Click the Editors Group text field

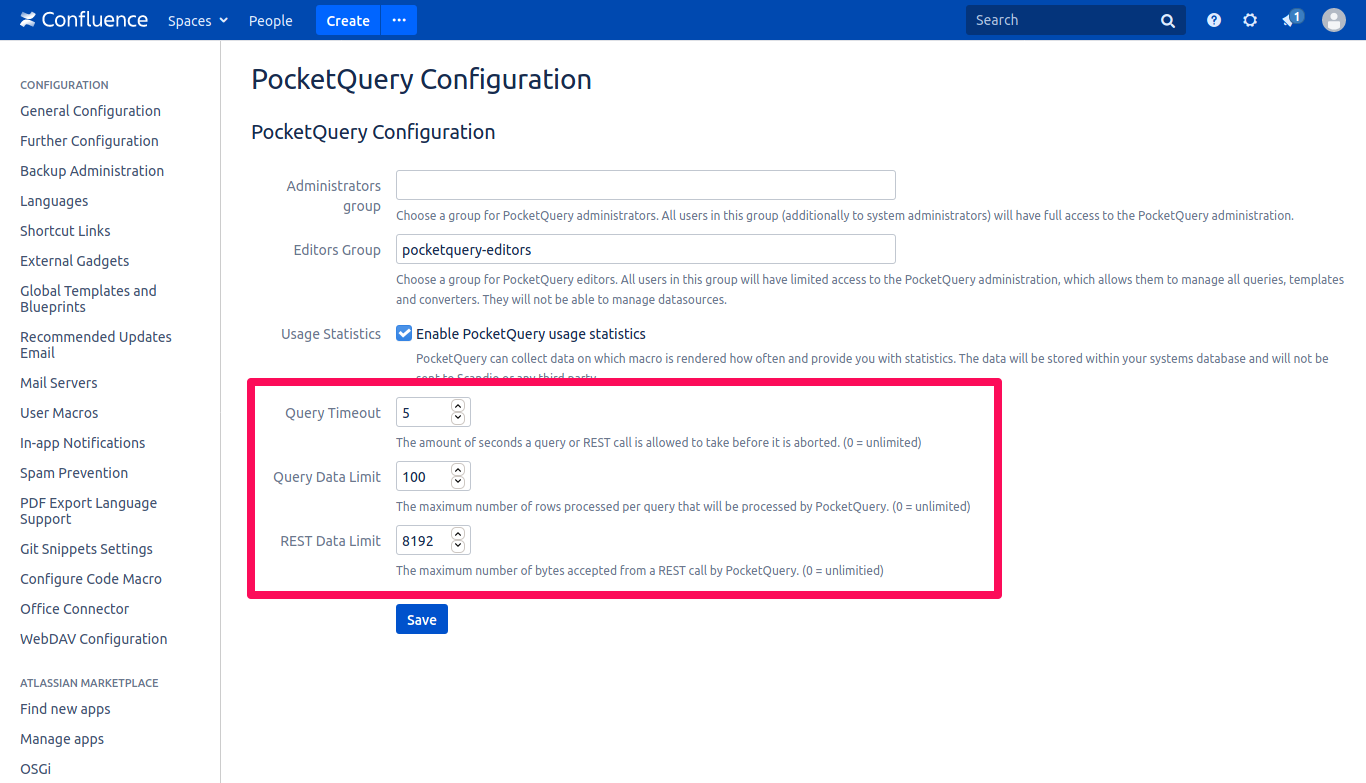click(x=645, y=249)
